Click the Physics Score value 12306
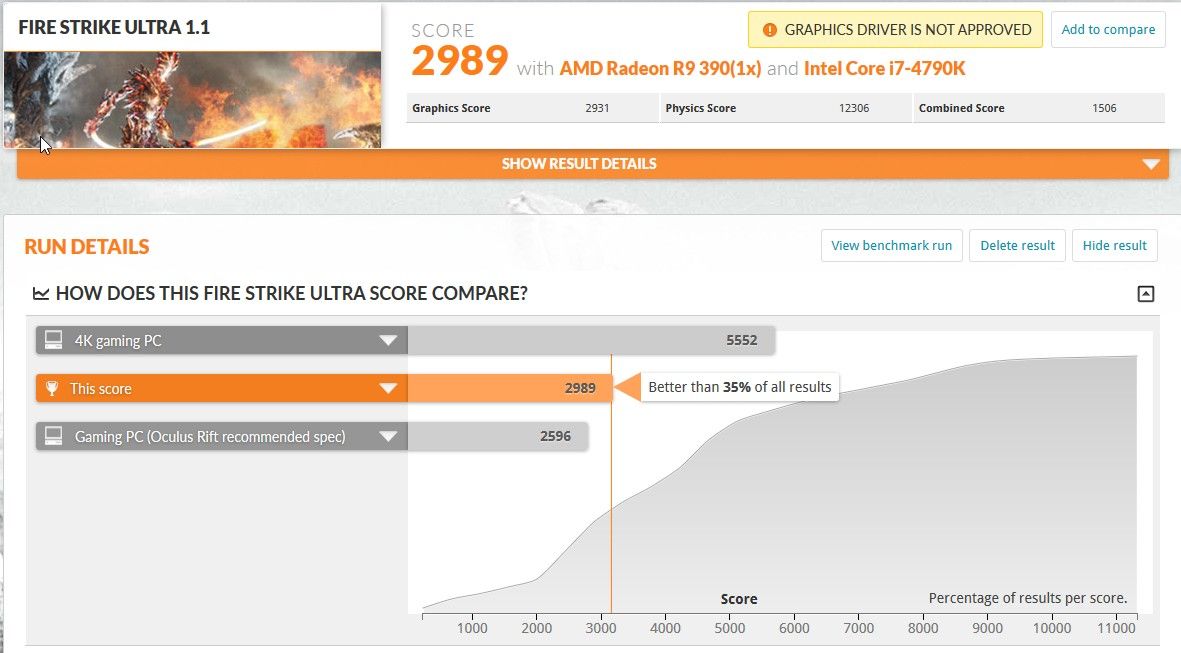Screen dimensions: 1181x653 pos(854,108)
